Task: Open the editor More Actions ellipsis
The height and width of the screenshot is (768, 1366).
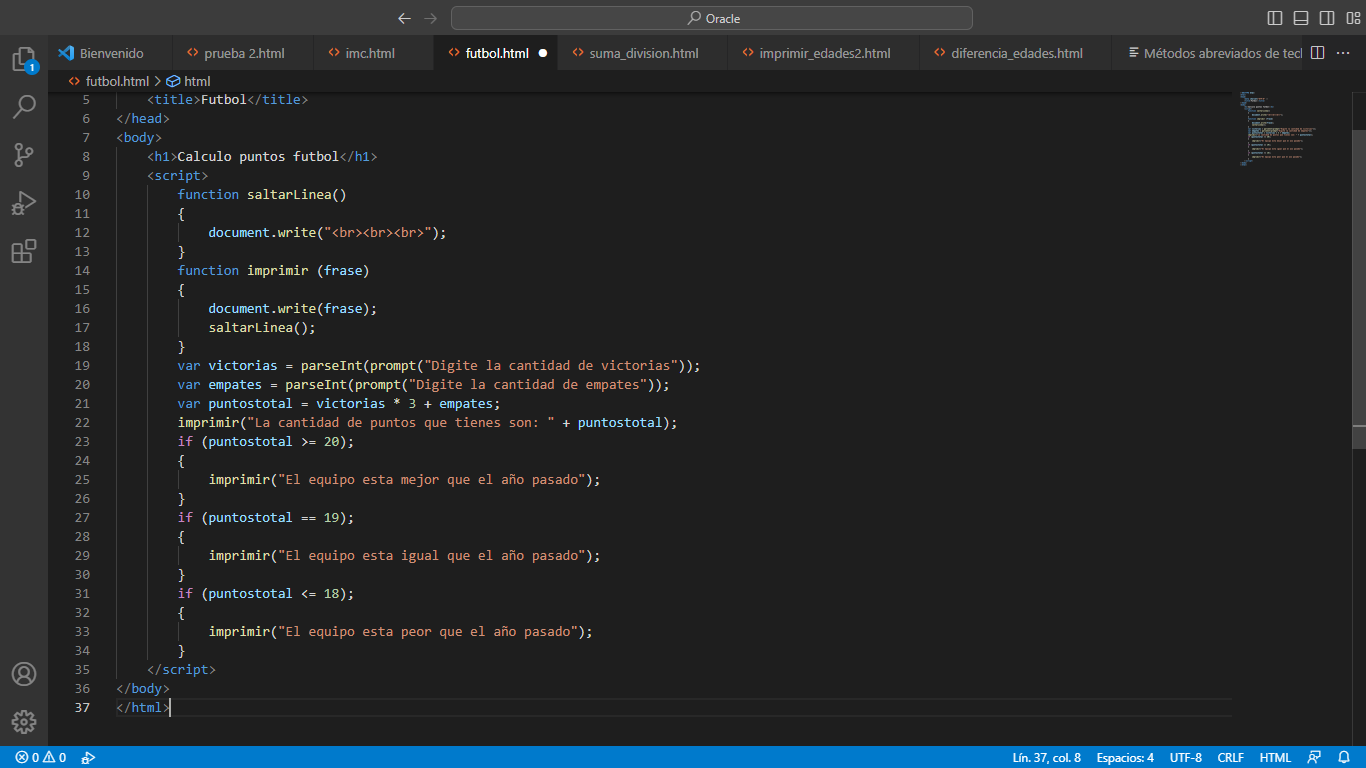Action: (x=1343, y=53)
